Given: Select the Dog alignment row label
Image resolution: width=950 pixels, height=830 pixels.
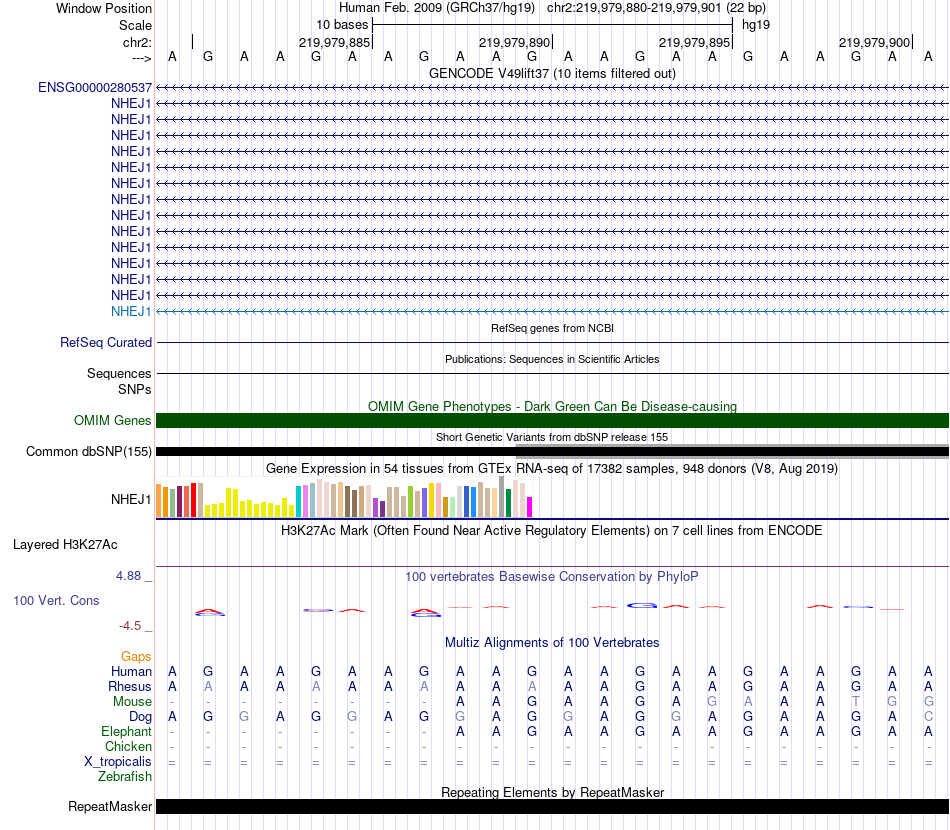Looking at the screenshot, I should [x=140, y=717].
